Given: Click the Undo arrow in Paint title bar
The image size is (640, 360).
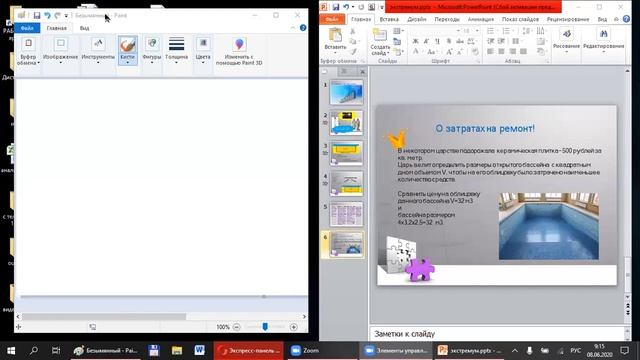Looking at the screenshot, I should [x=47, y=16].
